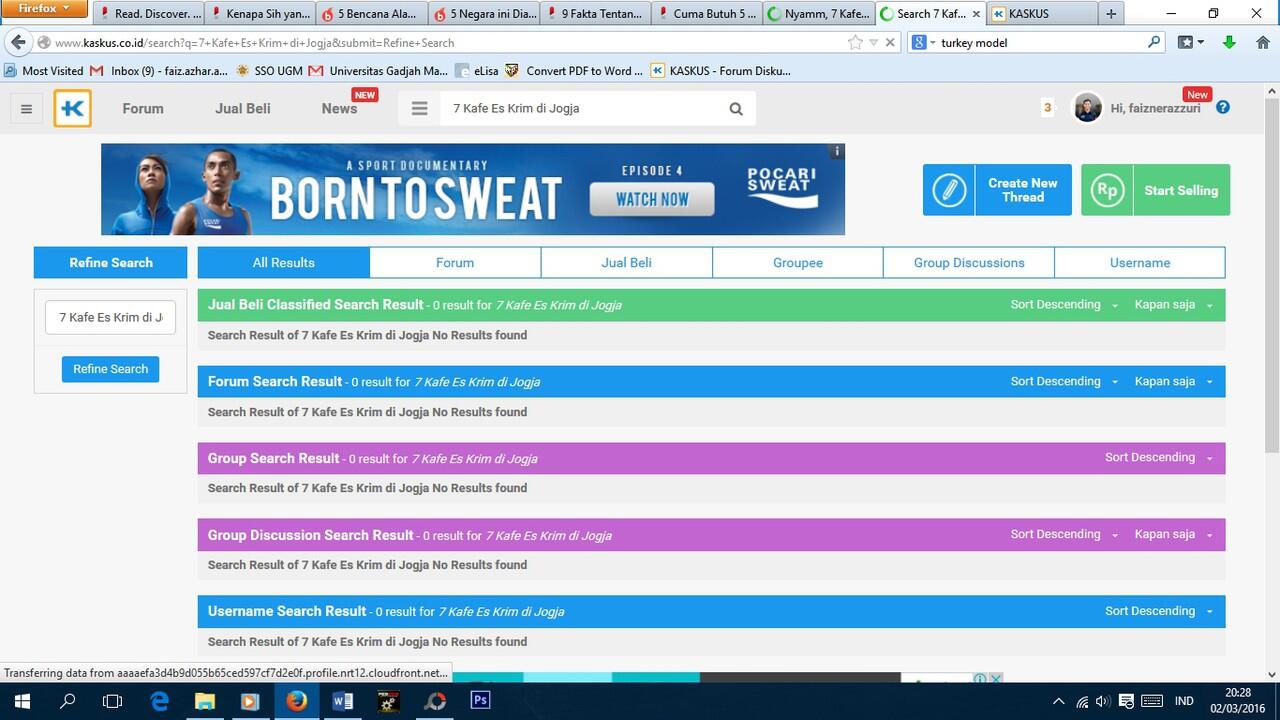Viewport: 1280px width, 720px height.
Task: Open the Firefox bookmarks menu icon
Action: (1190, 42)
